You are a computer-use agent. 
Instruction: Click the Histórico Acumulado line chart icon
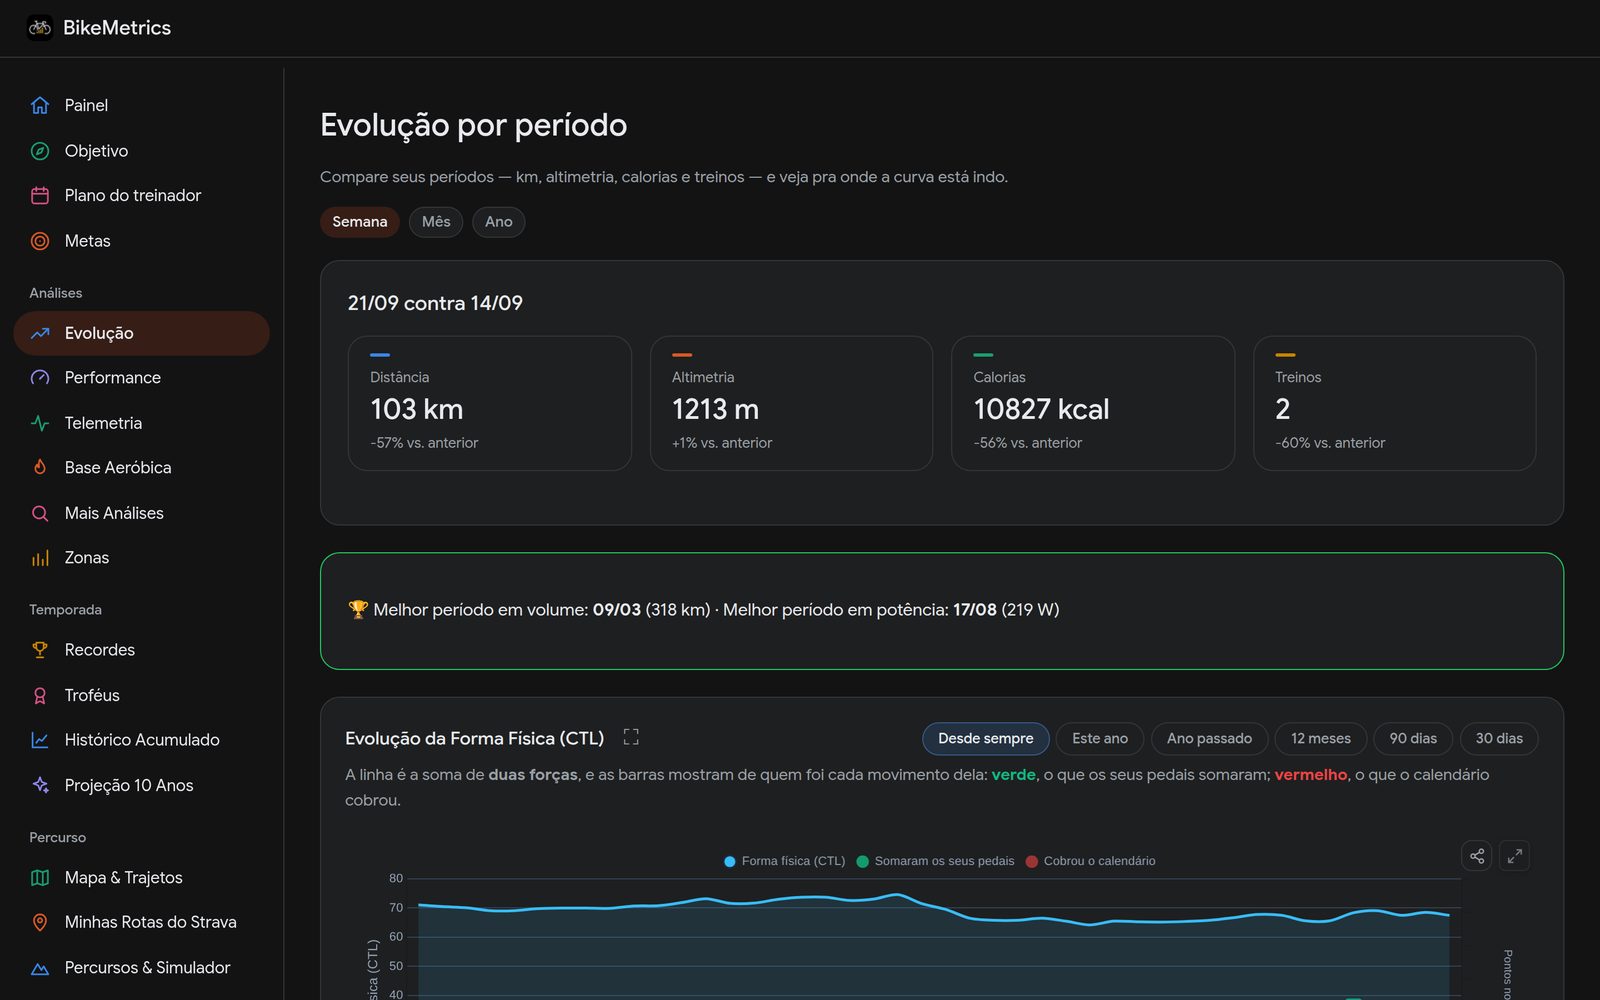pyautogui.click(x=40, y=740)
